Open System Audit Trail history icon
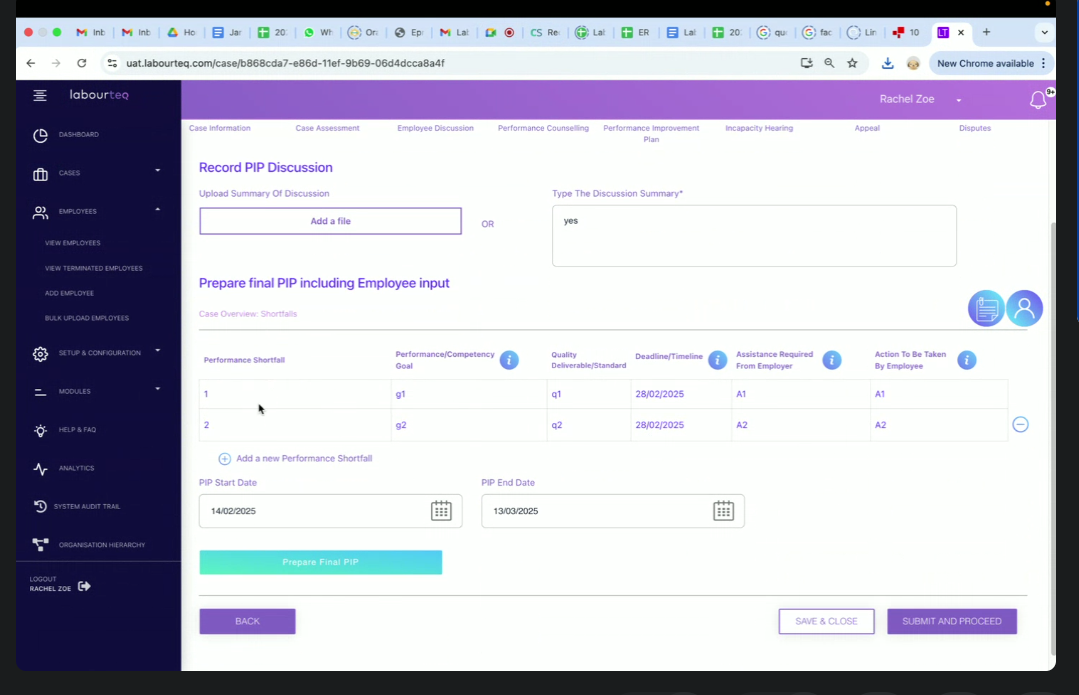1079x695 pixels. click(41, 506)
